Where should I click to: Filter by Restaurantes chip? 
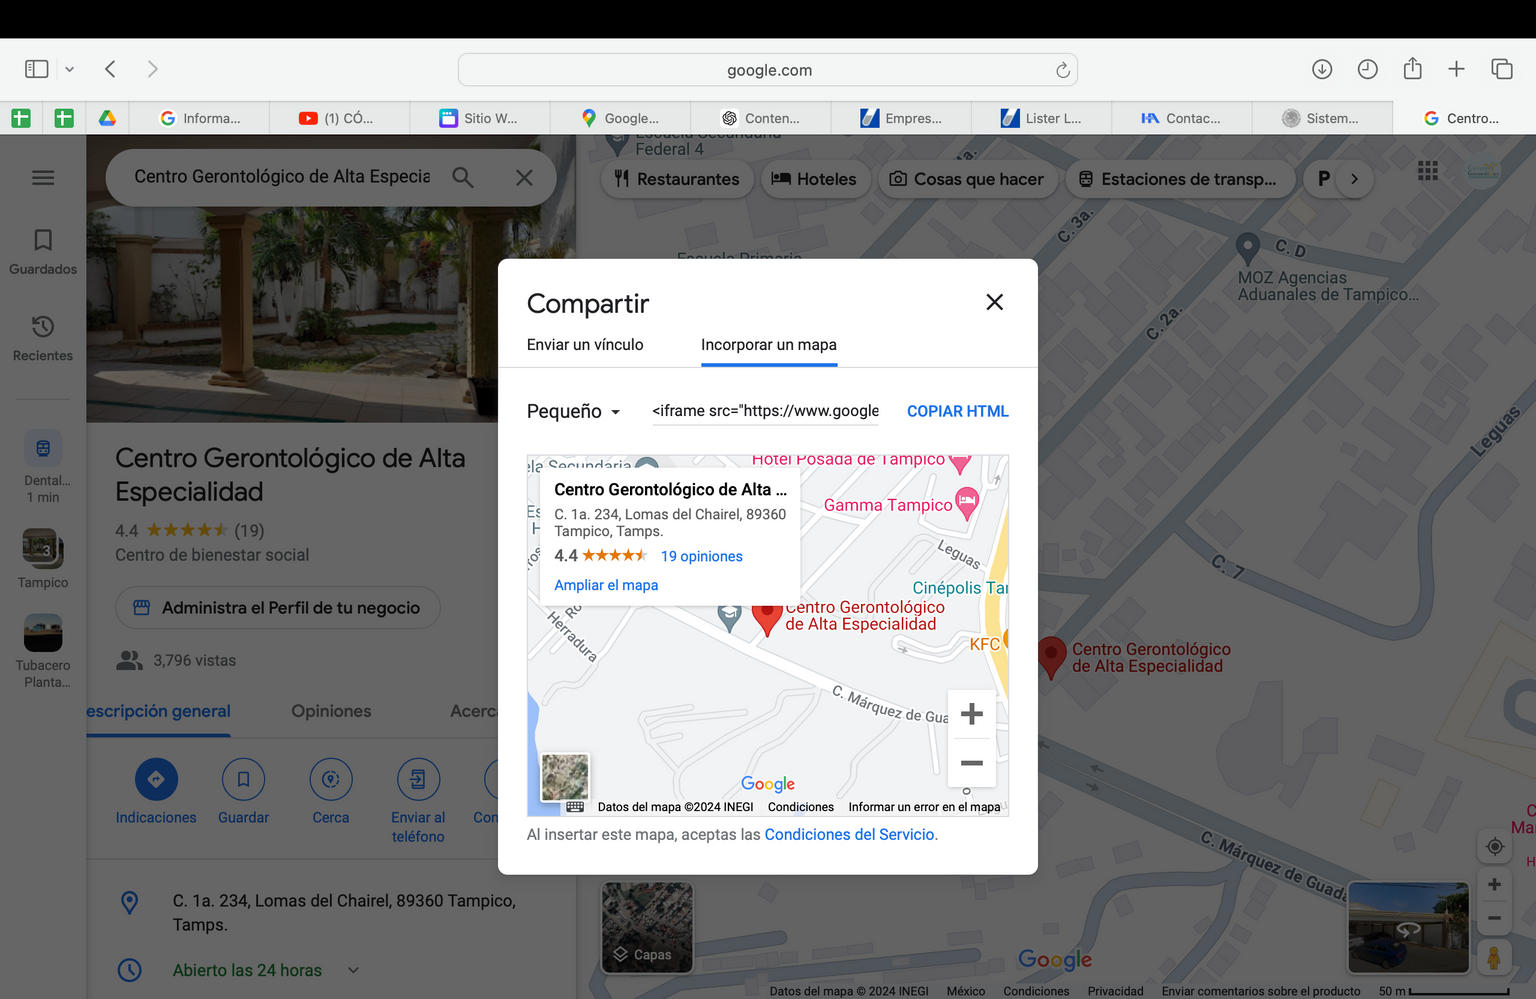(x=677, y=179)
